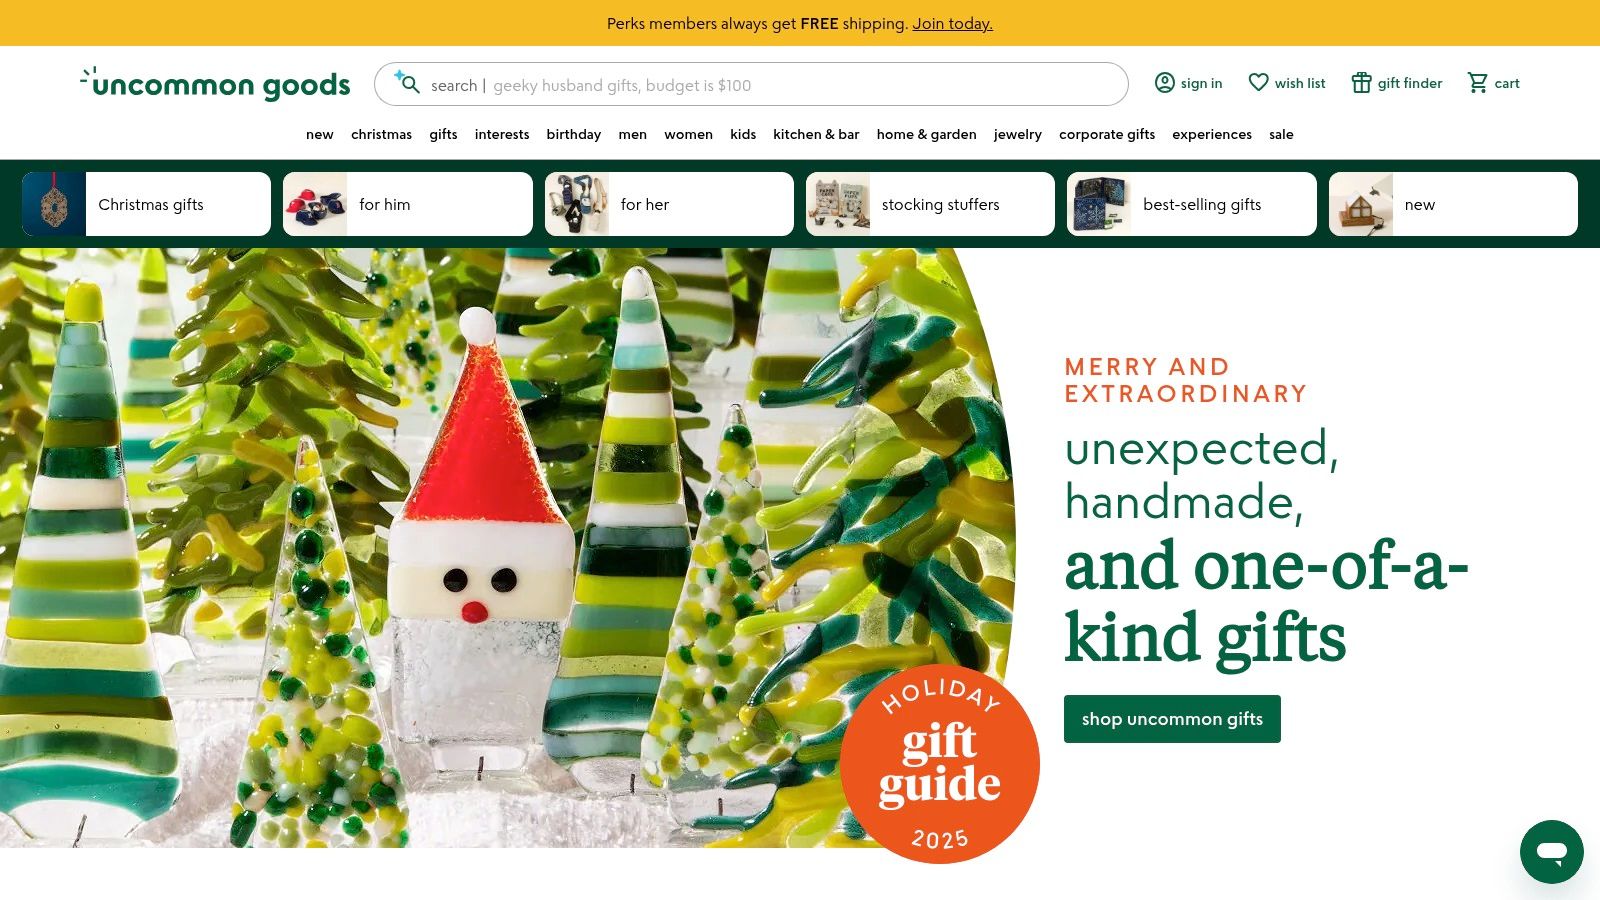Image resolution: width=1600 pixels, height=900 pixels.
Task: Click the sign in user icon
Action: click(1164, 83)
